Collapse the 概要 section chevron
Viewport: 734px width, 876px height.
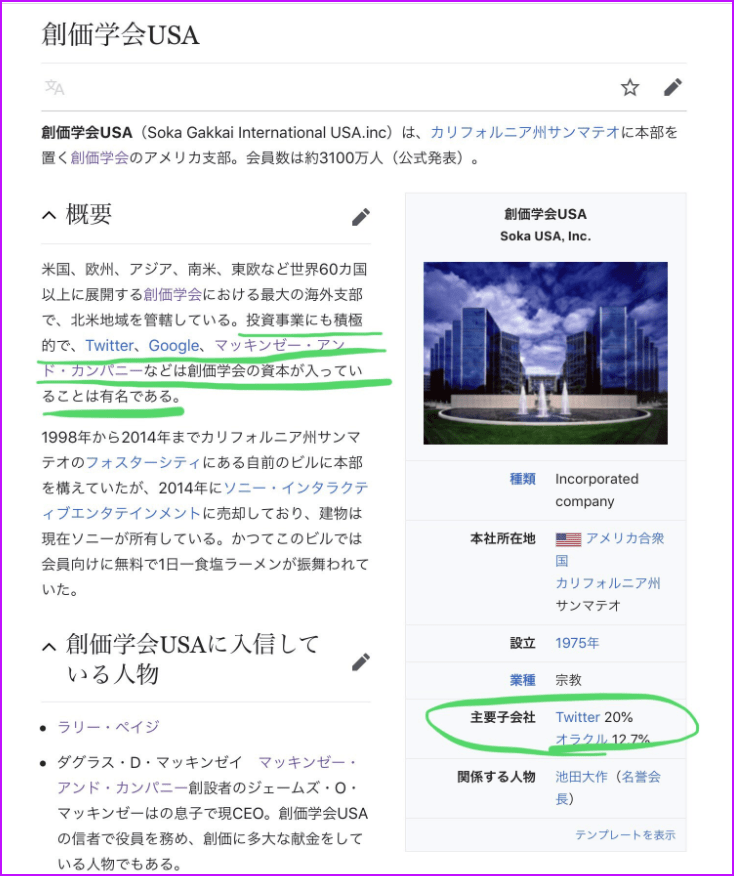pos(49,215)
